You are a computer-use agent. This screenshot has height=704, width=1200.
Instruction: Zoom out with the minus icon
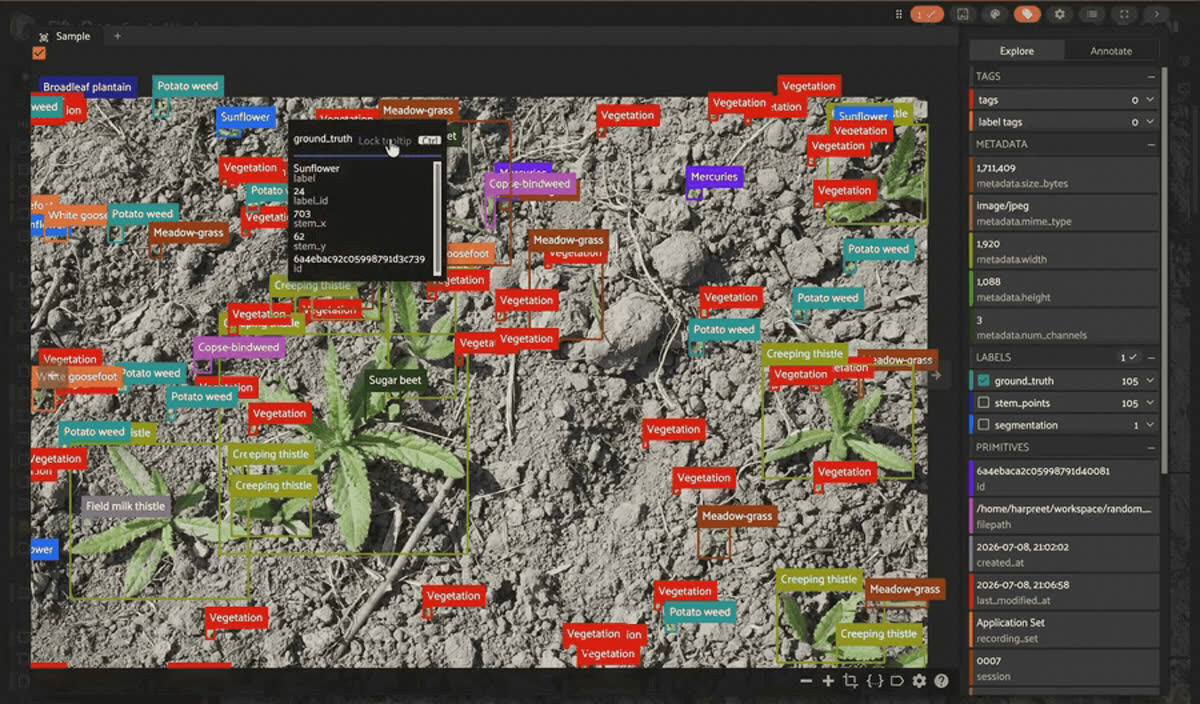806,681
